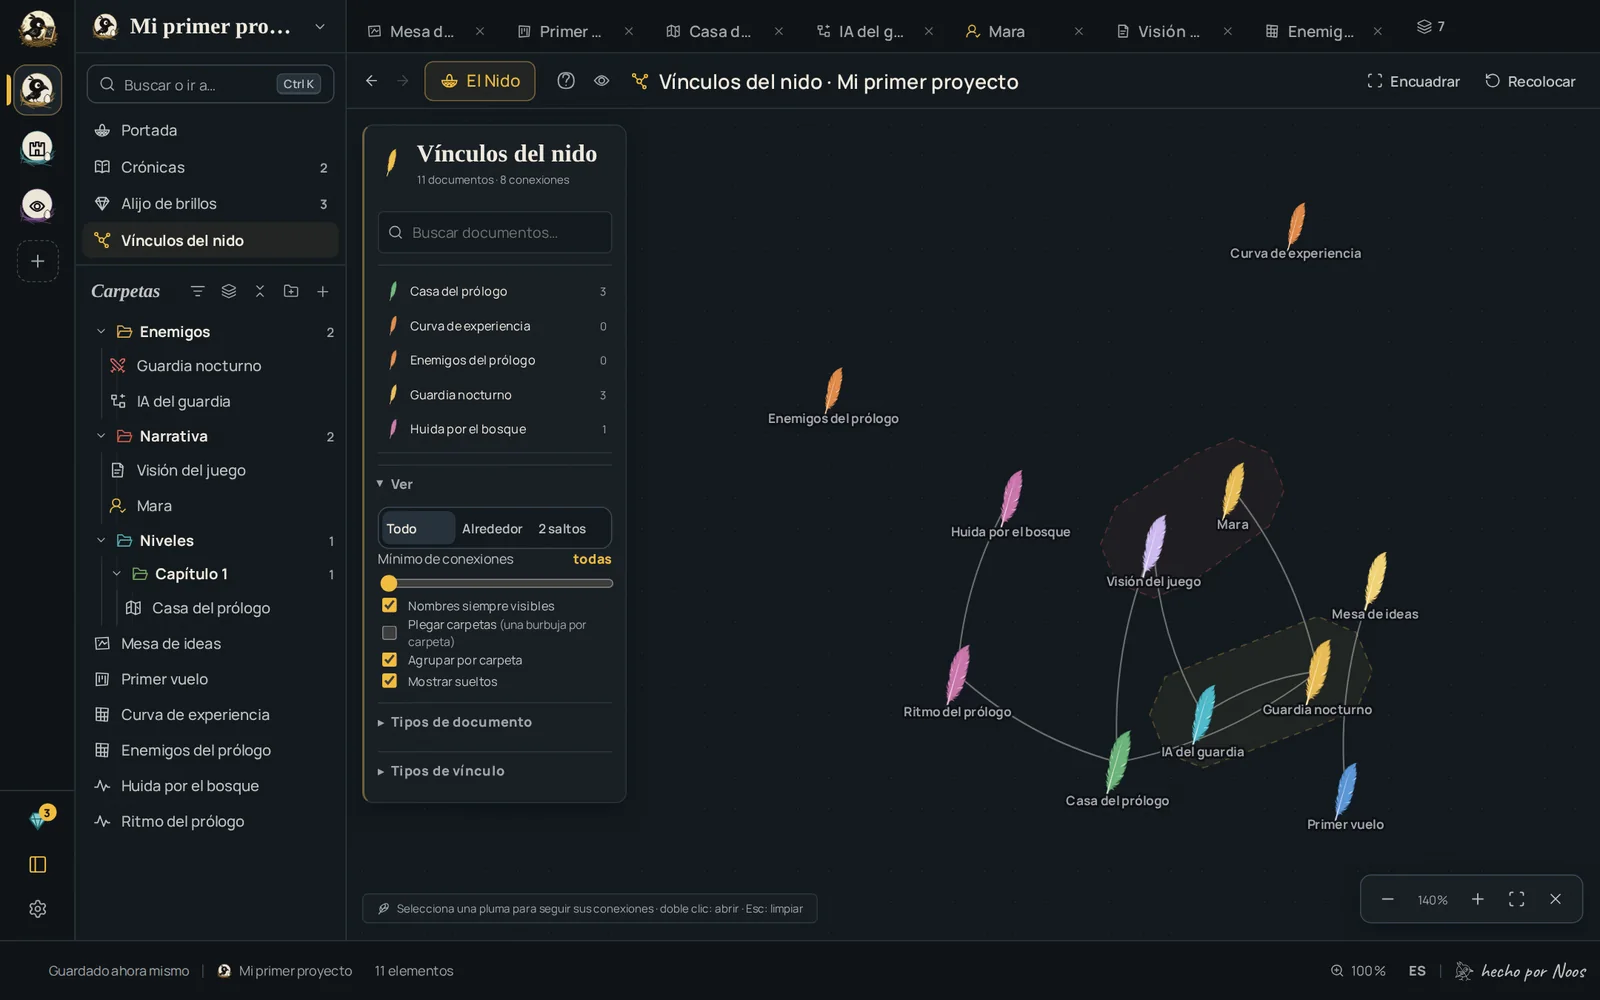Select the Primer vuelo feather node

coord(1346,790)
